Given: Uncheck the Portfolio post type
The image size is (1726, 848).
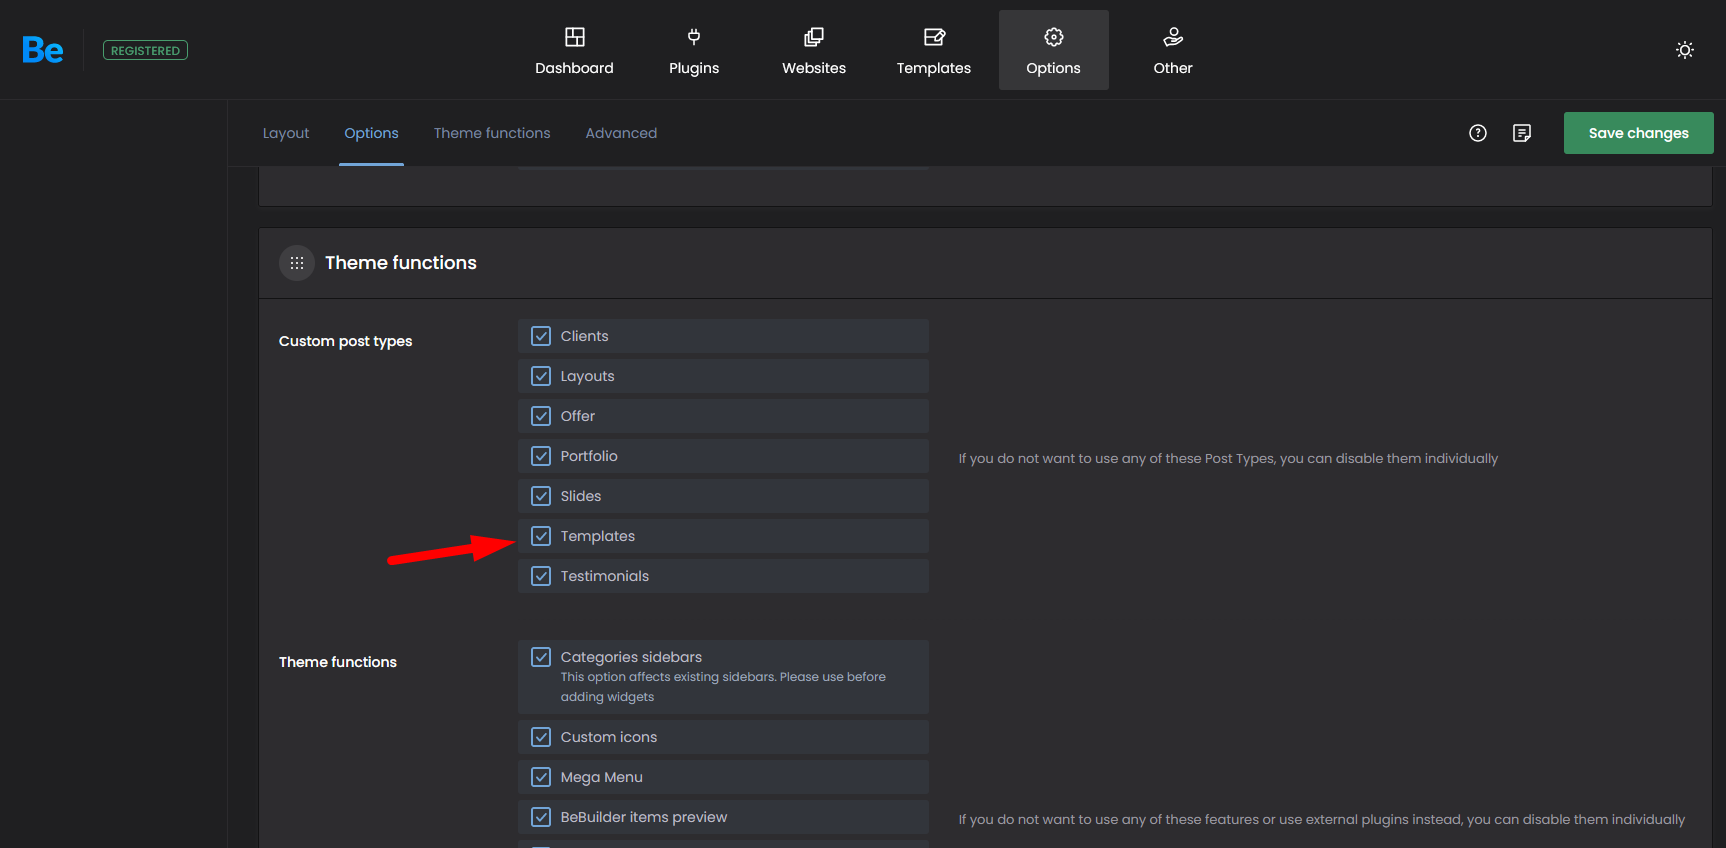Looking at the screenshot, I should point(541,456).
